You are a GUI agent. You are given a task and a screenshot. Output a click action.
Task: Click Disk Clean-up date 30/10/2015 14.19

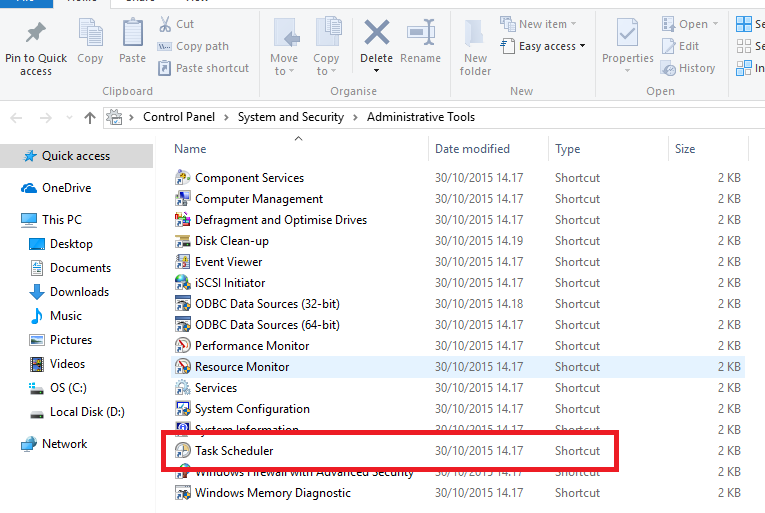coord(479,241)
